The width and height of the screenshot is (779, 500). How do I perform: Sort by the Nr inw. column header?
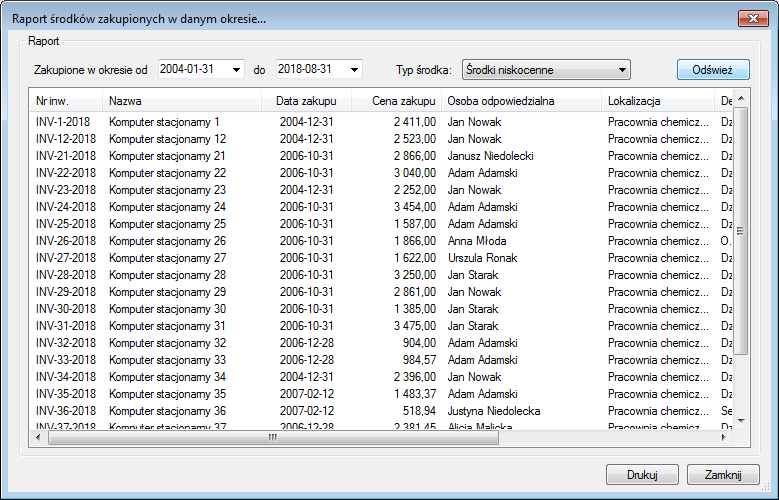pyautogui.click(x=66, y=101)
